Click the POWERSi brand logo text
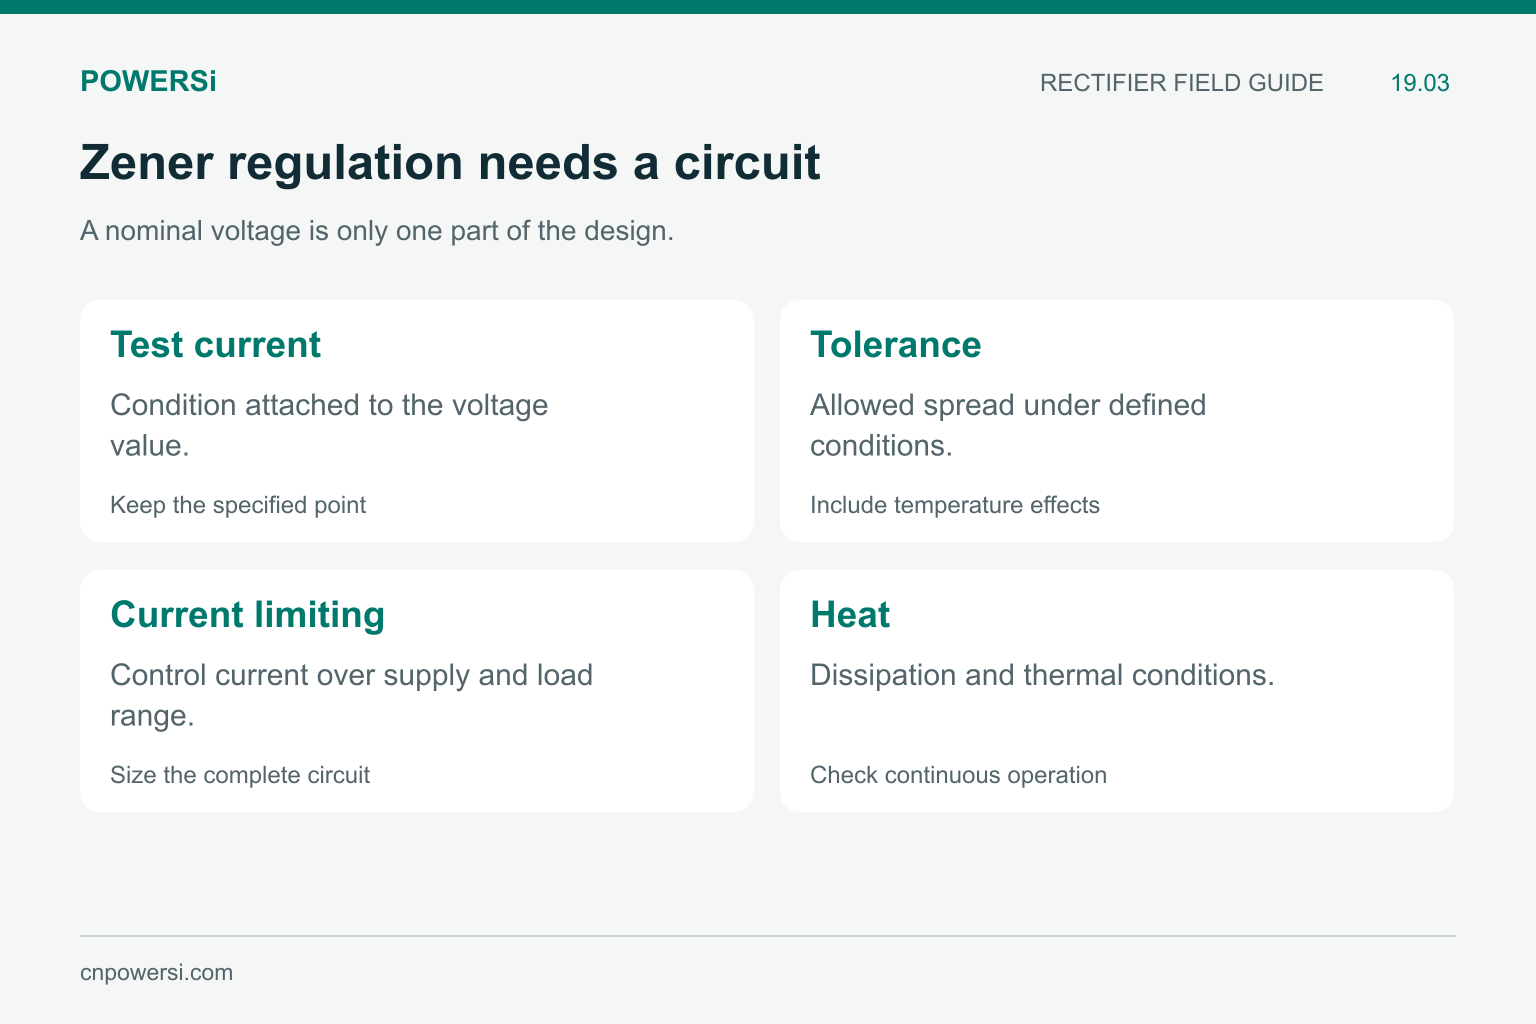Screen dimensions: 1536x1024 148,82
